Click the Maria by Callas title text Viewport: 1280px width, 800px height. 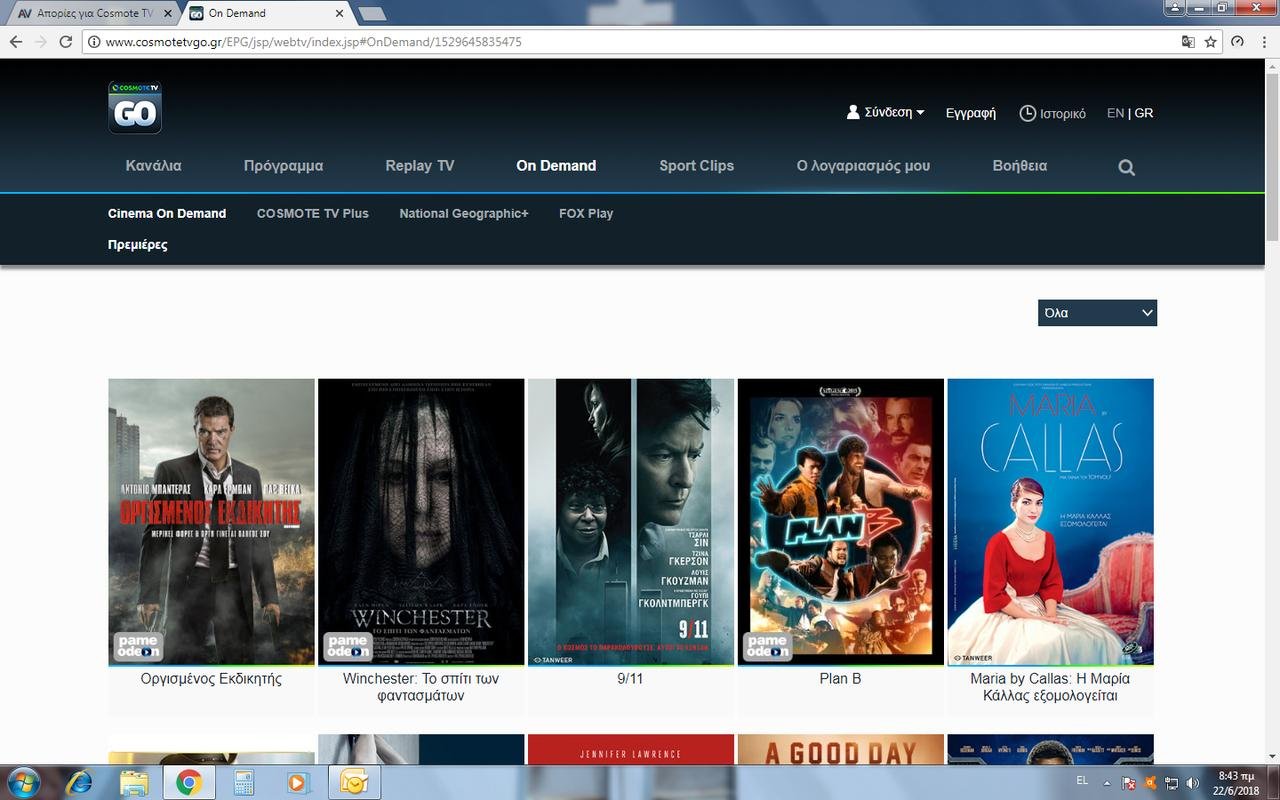point(1050,687)
